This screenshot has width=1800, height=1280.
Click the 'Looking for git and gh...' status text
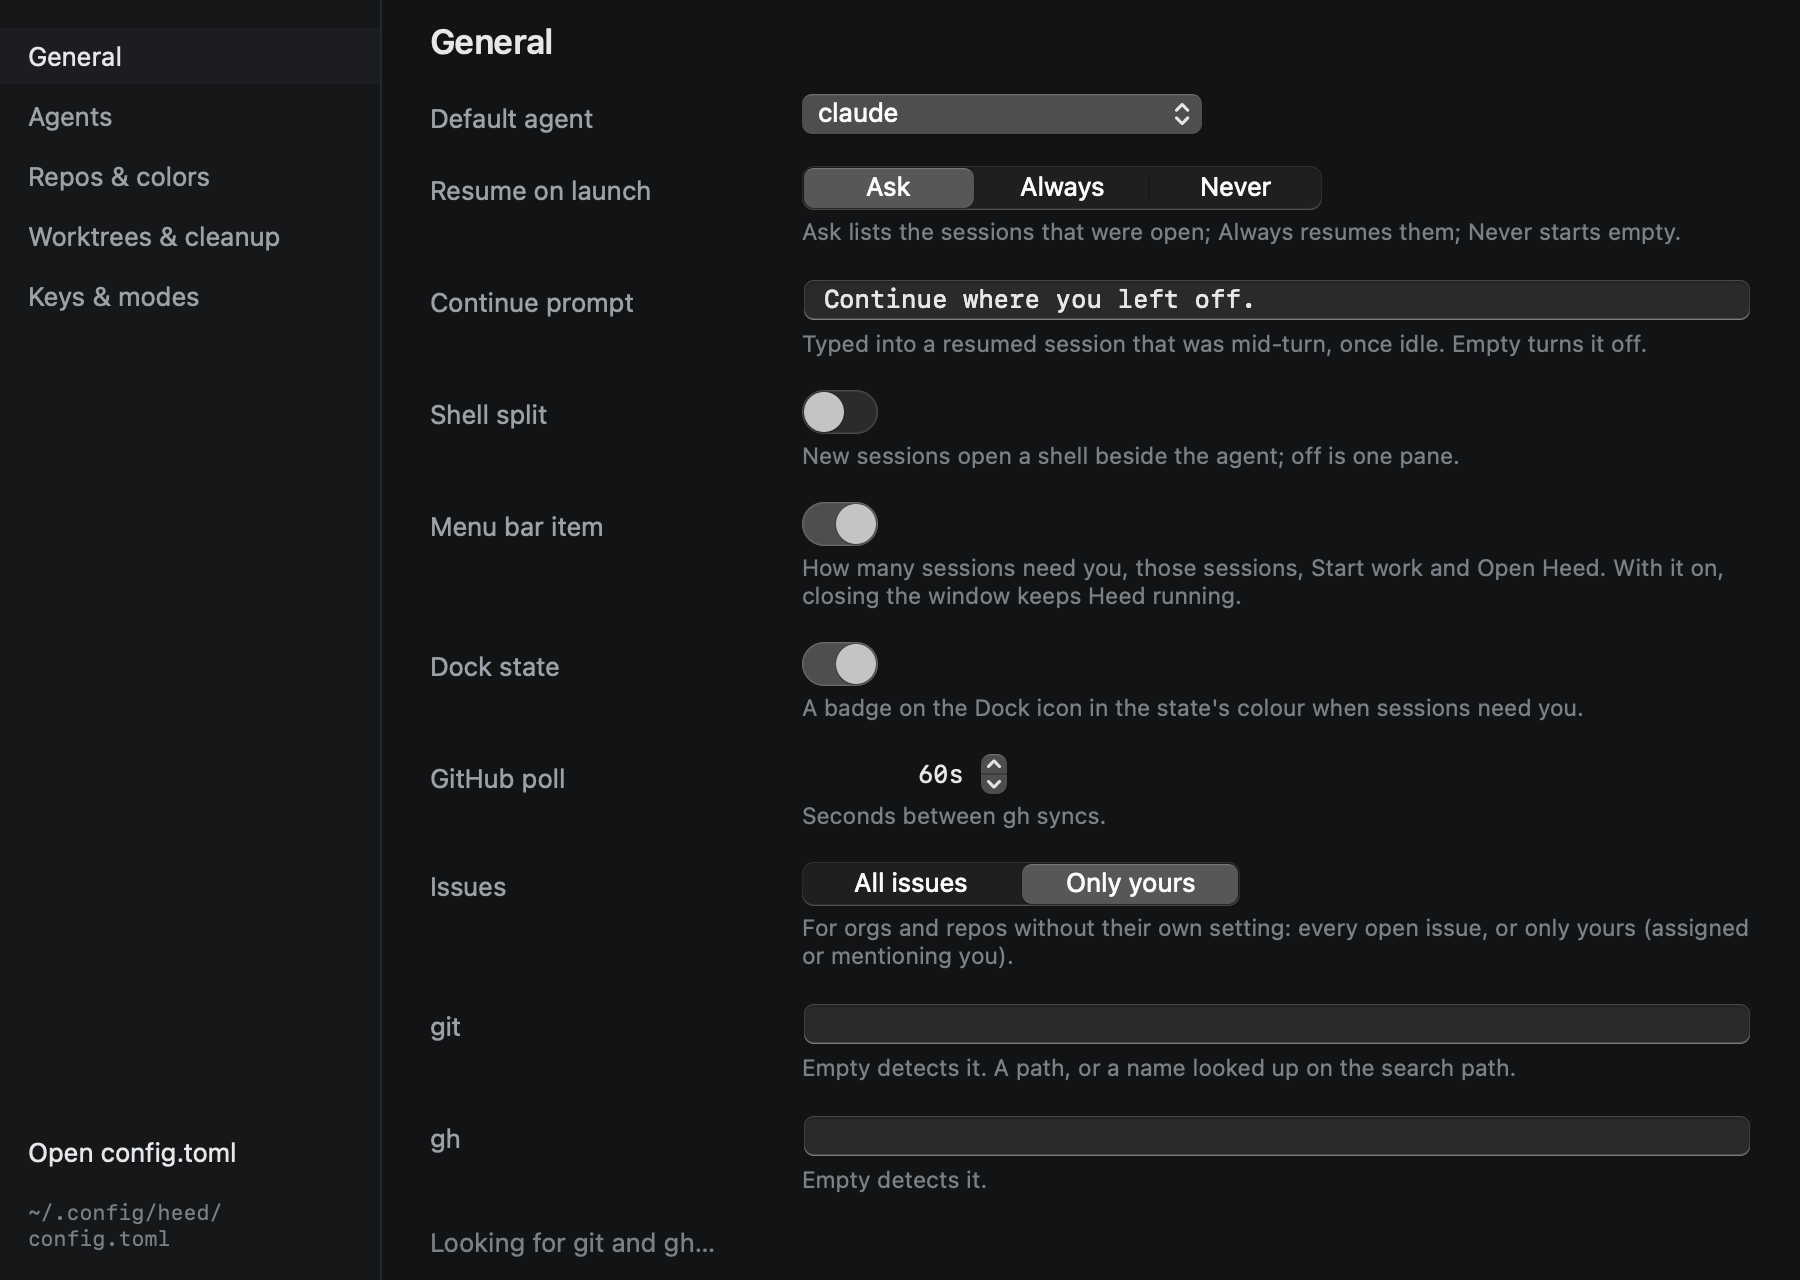572,1243
